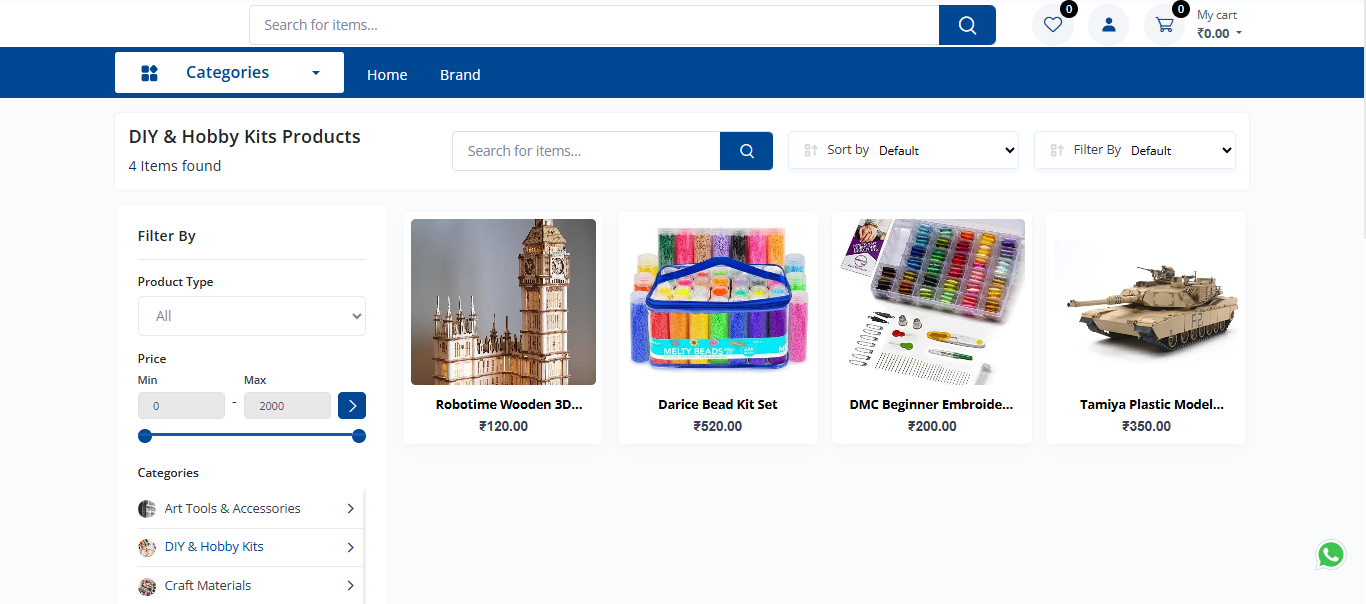The width and height of the screenshot is (1366, 604).
Task: Apply price range with arrow button
Action: point(352,405)
